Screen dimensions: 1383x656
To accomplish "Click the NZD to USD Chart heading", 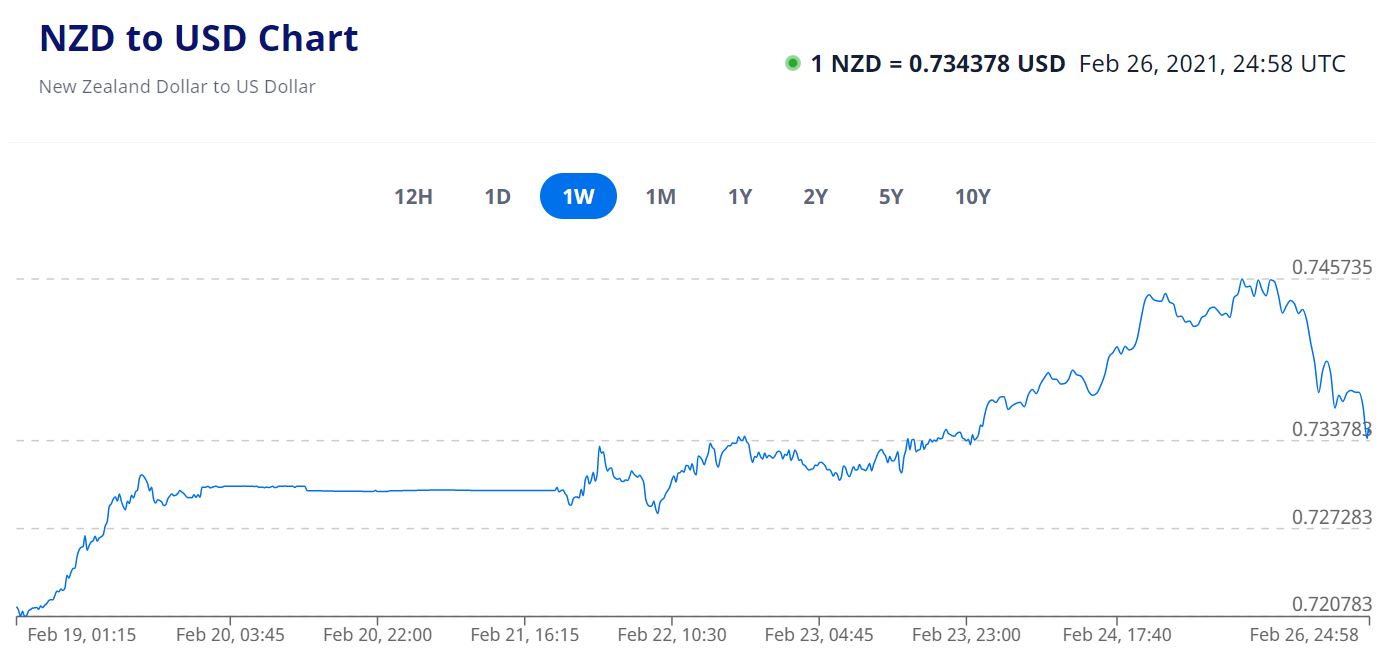I will point(198,39).
